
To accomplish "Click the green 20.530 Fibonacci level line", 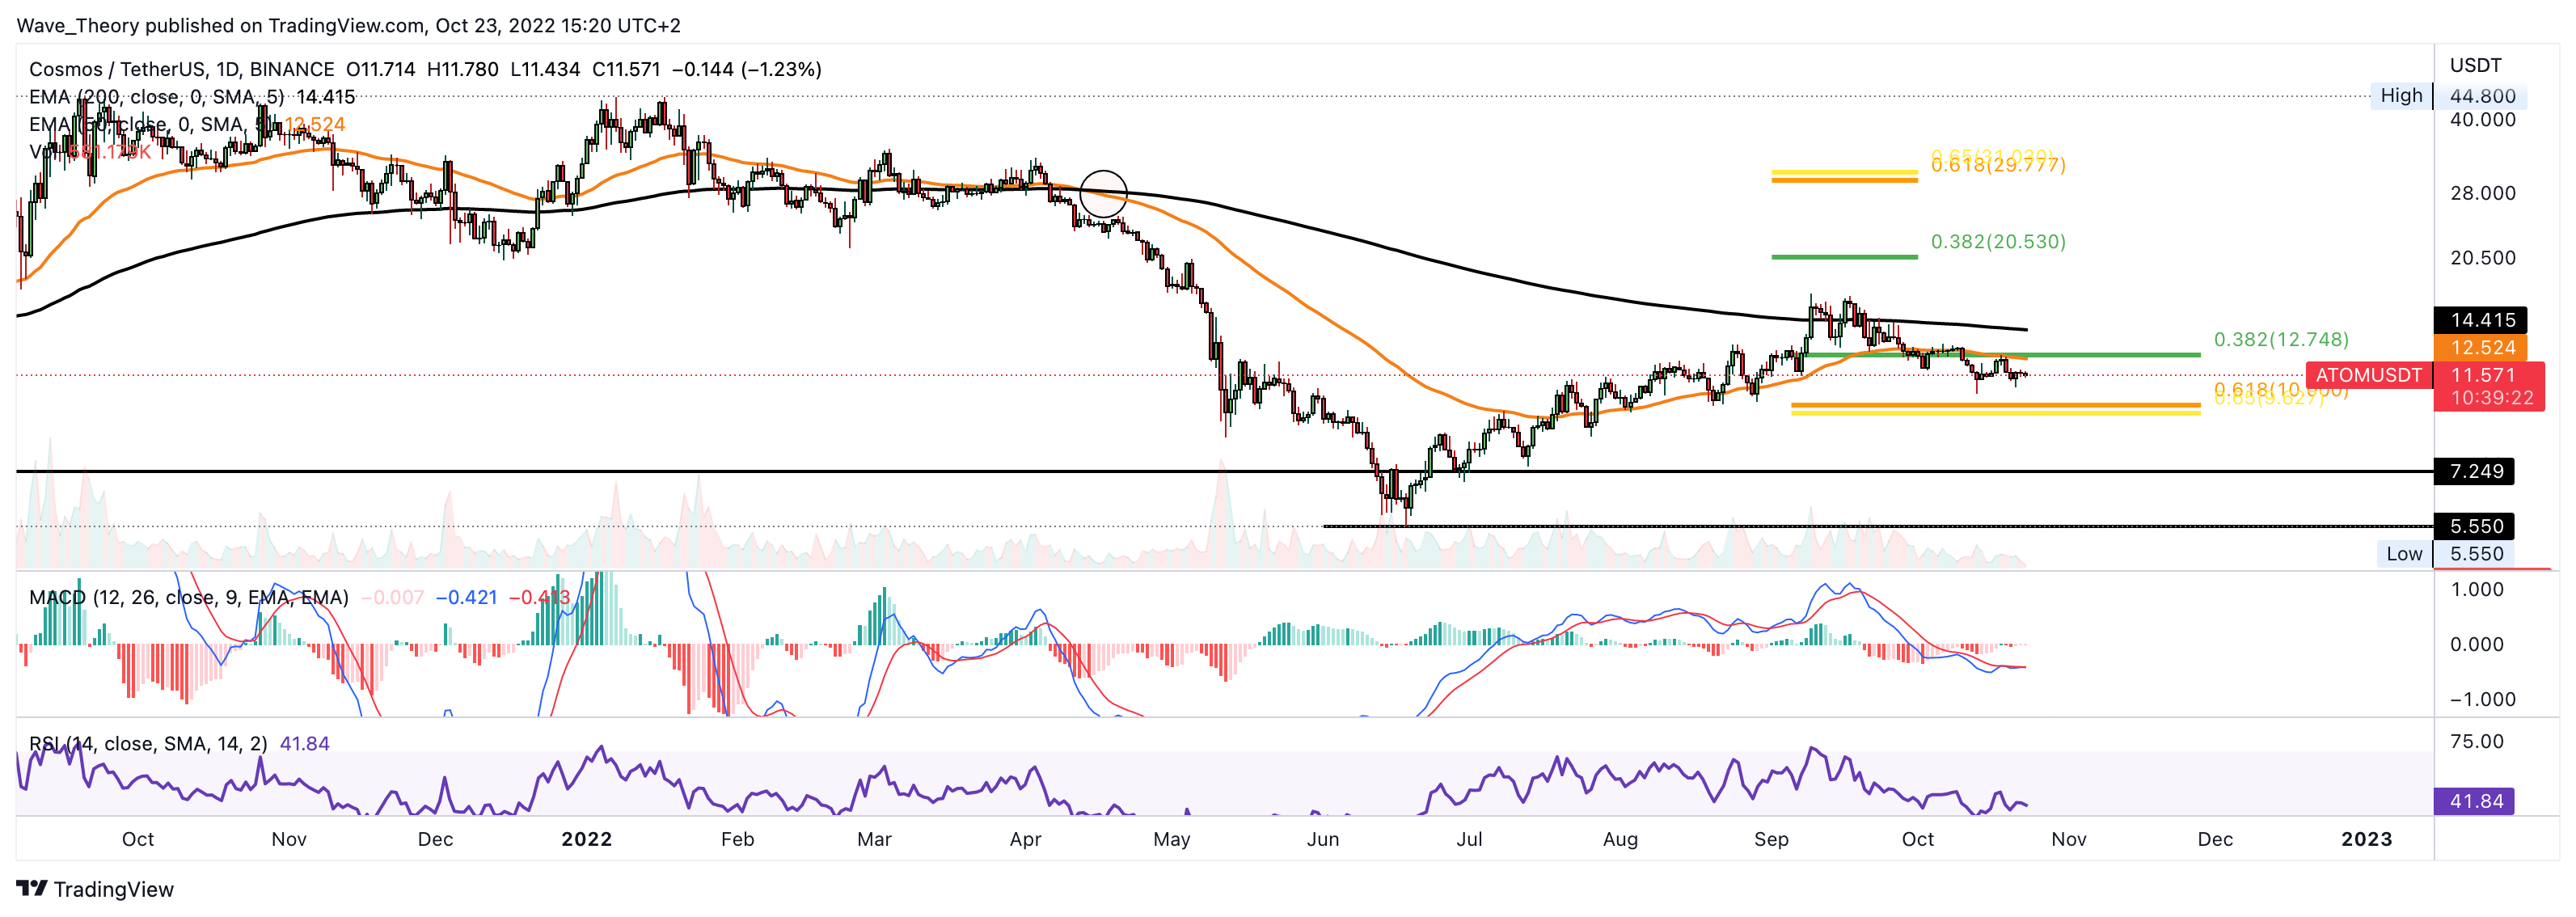I will tap(1844, 257).
